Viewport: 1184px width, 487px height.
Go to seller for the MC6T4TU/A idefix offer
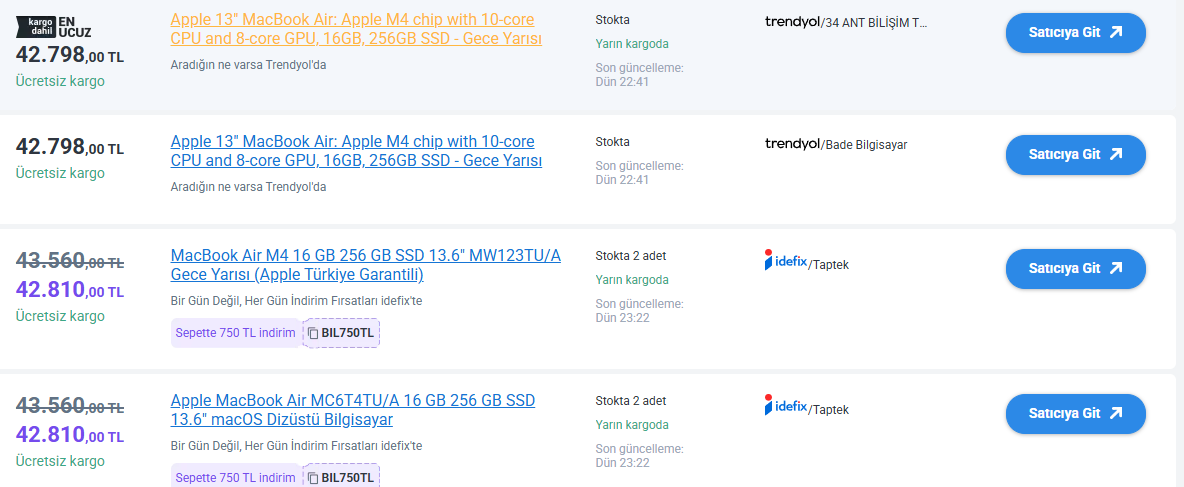(x=1075, y=414)
